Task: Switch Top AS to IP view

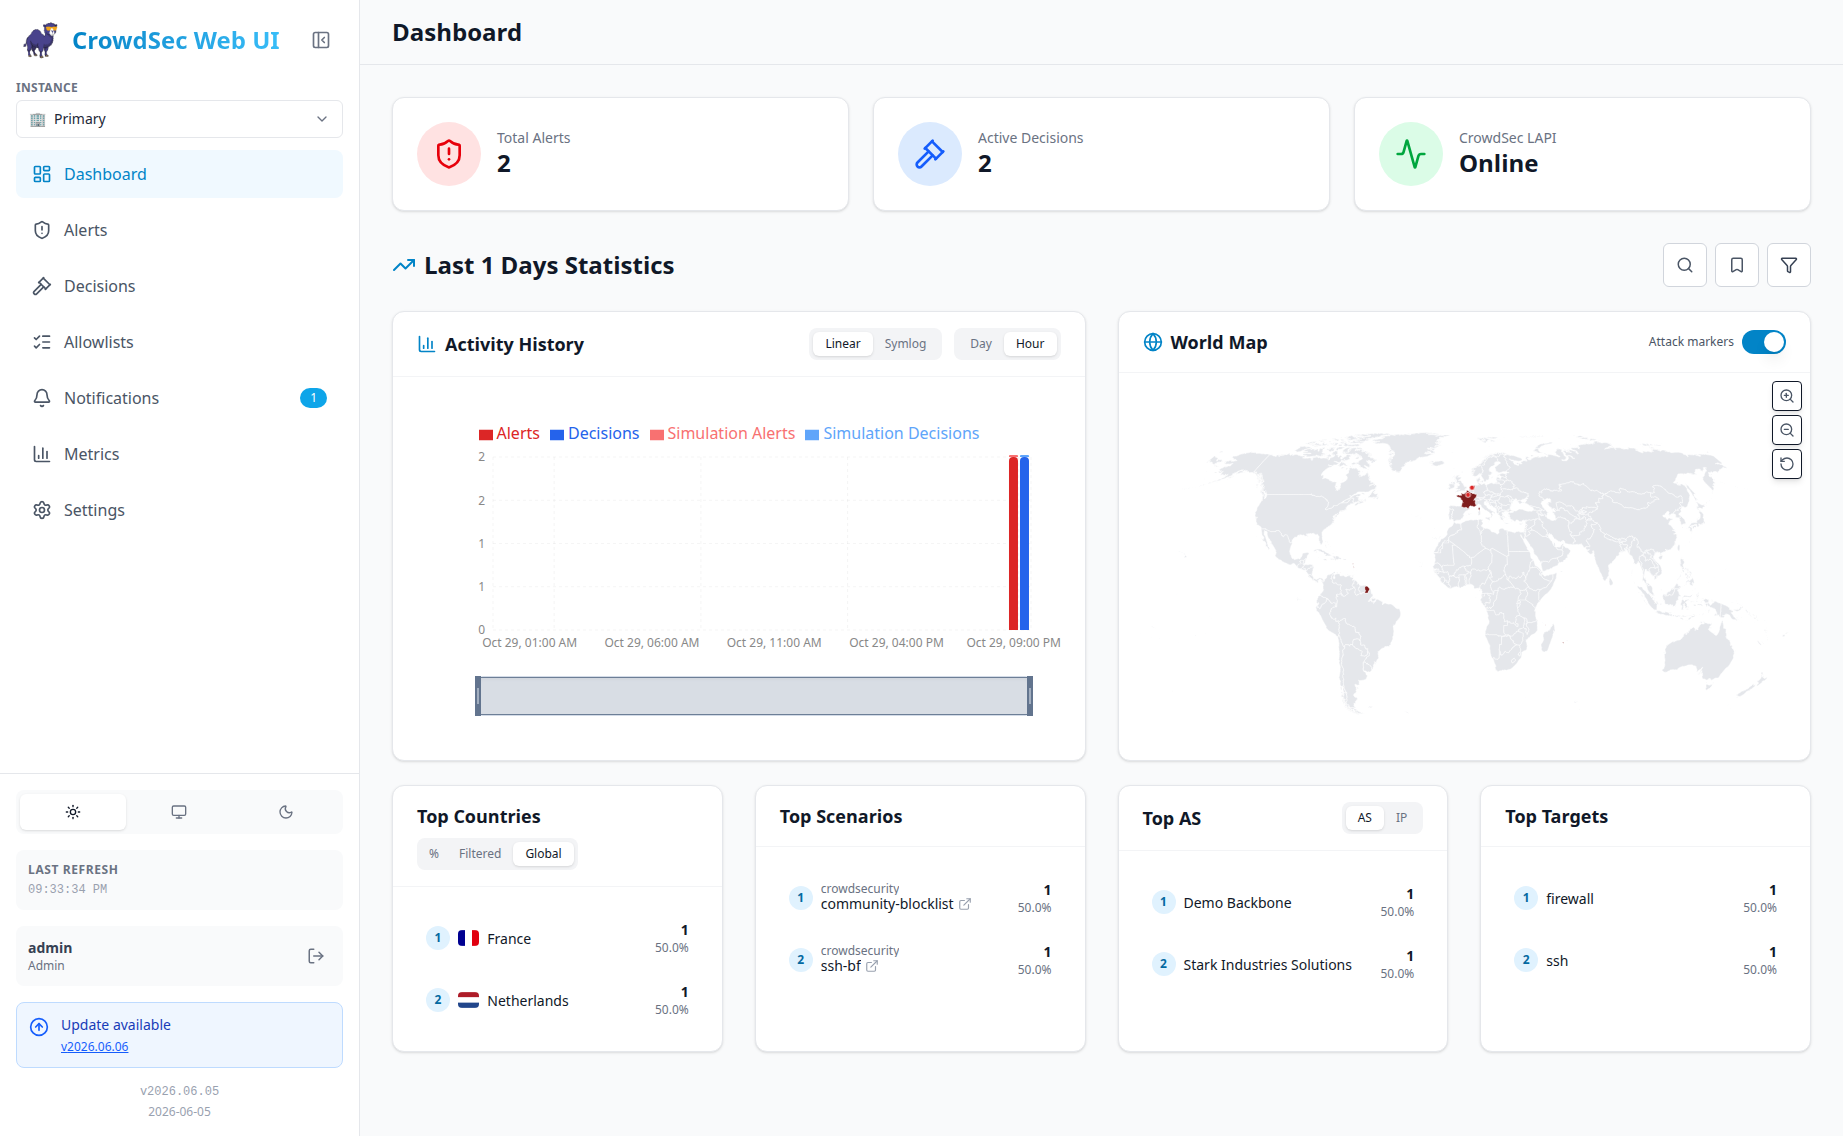Action: 1401,818
